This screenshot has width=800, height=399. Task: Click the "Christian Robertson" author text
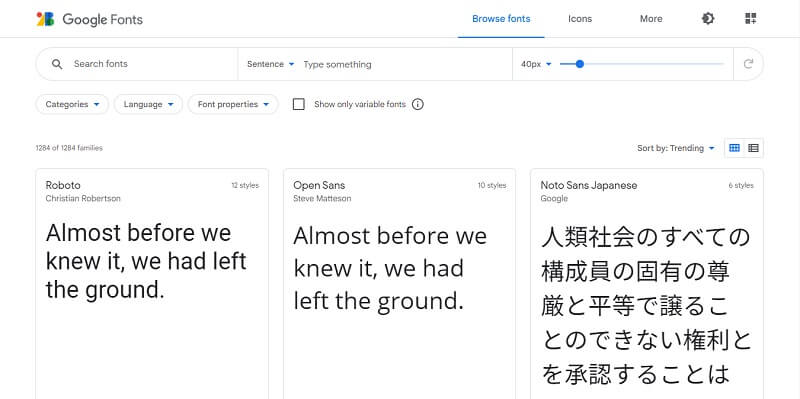(83, 198)
